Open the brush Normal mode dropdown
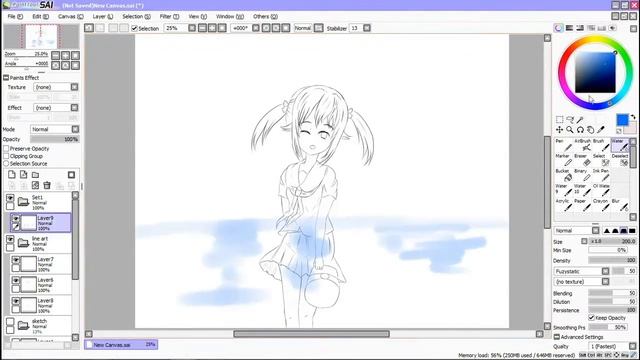Screen dimensions: 640x360 point(577,231)
